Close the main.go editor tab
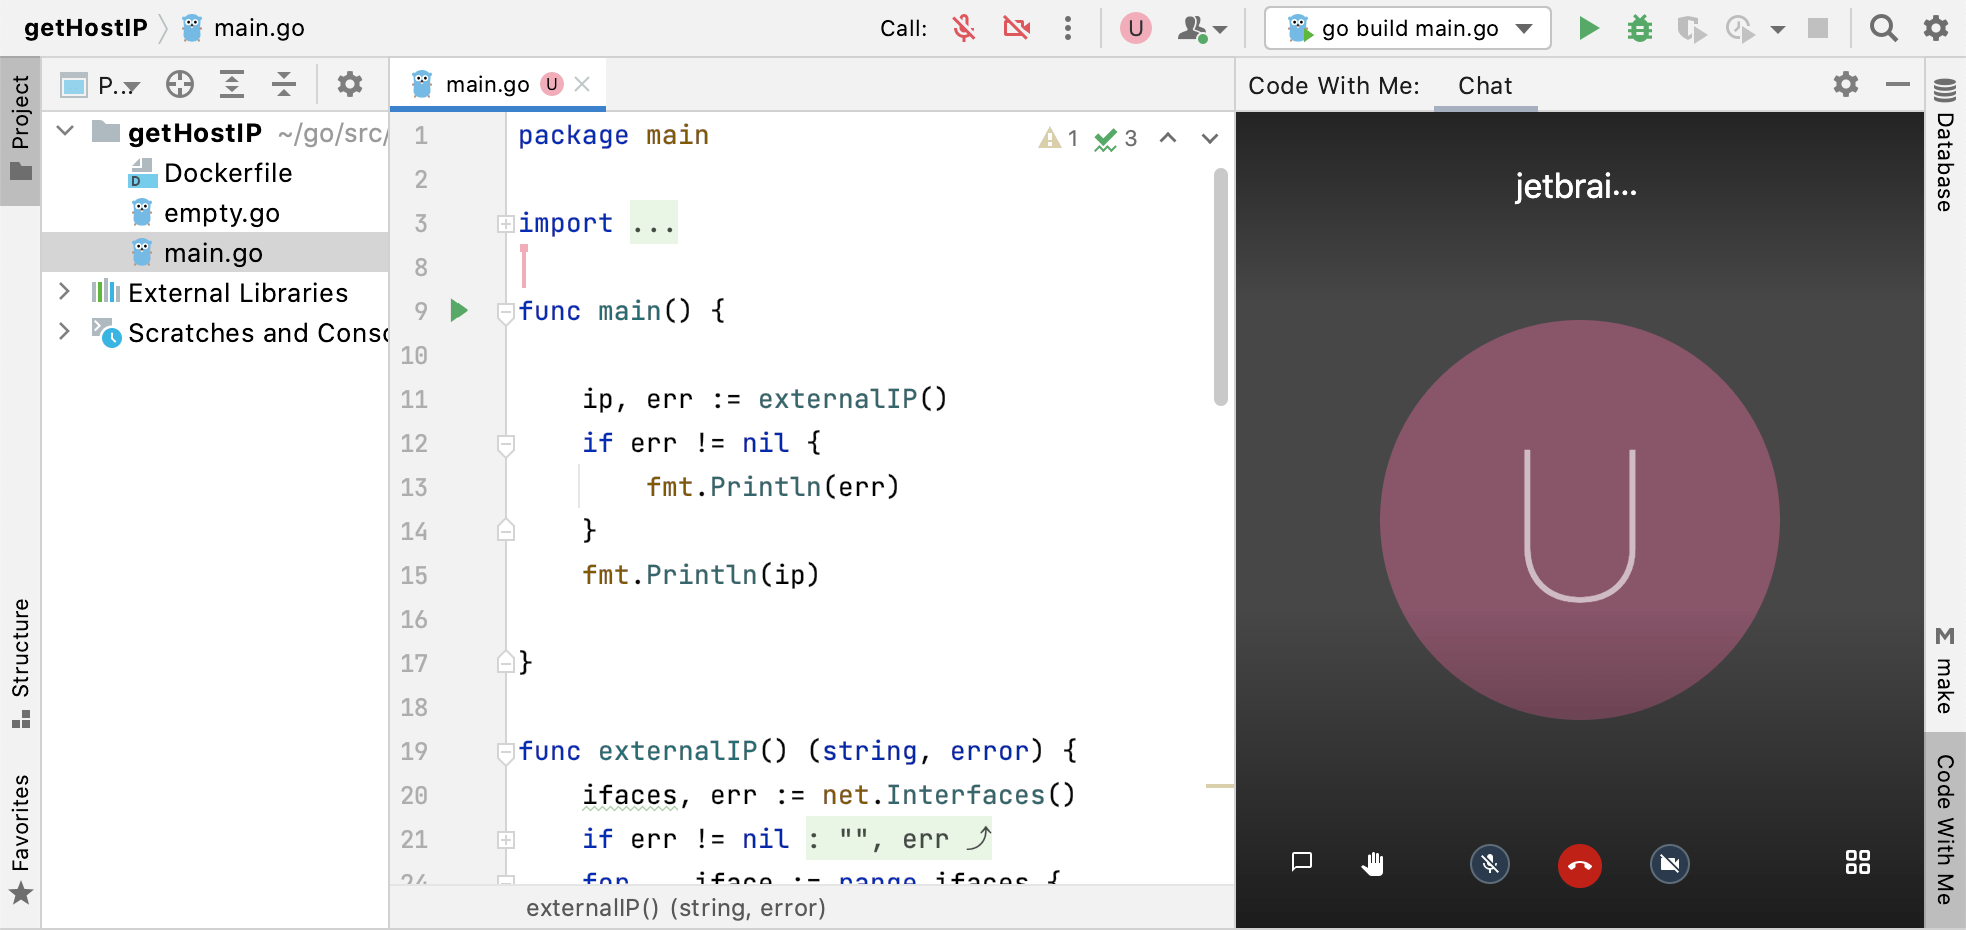Viewport: 1966px width, 930px height. (582, 84)
